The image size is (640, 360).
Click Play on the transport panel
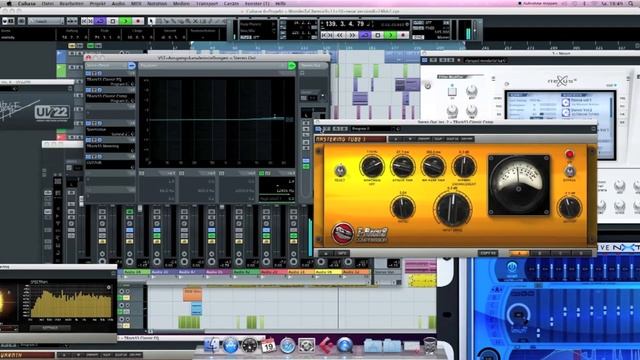[391, 36]
